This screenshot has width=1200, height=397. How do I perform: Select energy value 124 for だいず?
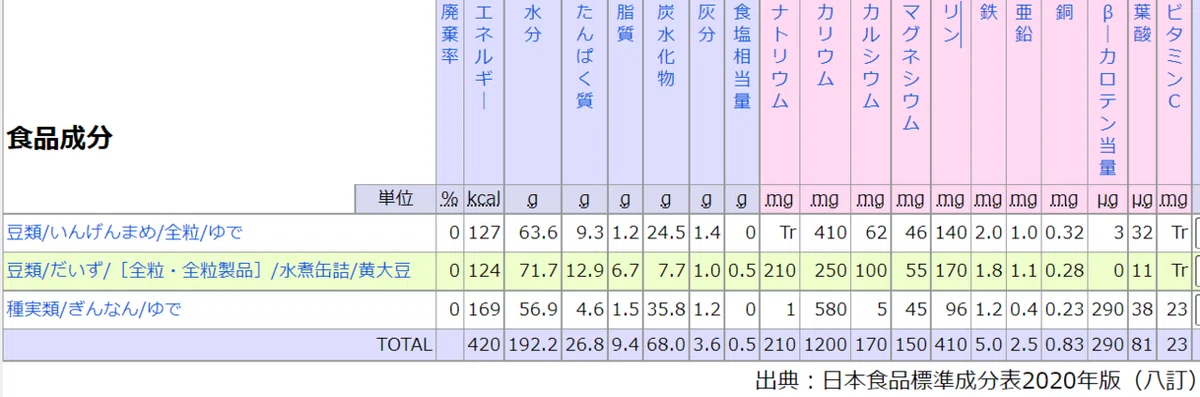(484, 271)
